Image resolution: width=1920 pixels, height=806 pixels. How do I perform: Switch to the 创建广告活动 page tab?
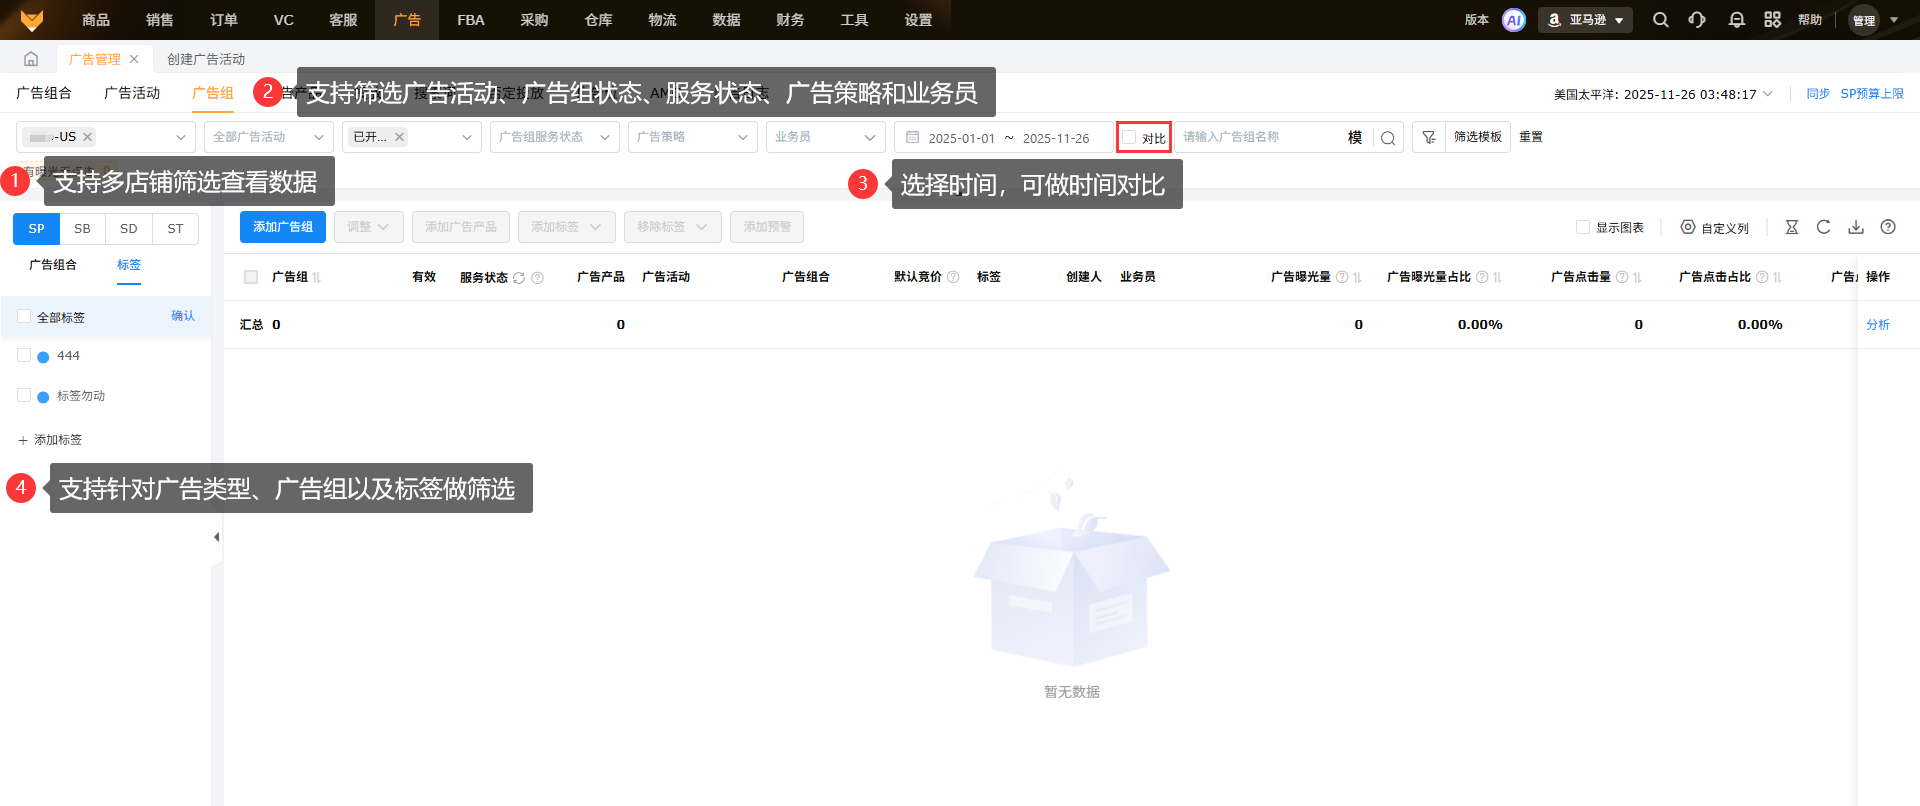pyautogui.click(x=206, y=59)
